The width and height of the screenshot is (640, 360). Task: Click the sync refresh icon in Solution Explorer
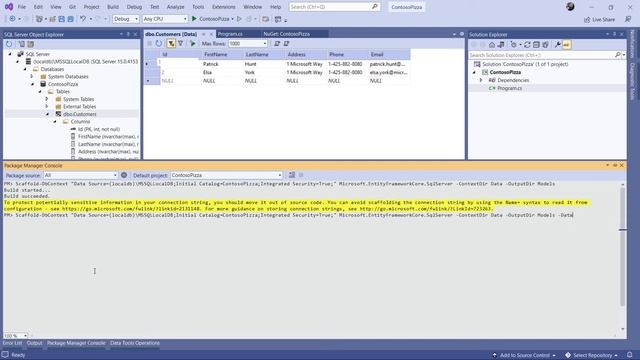pos(527,44)
